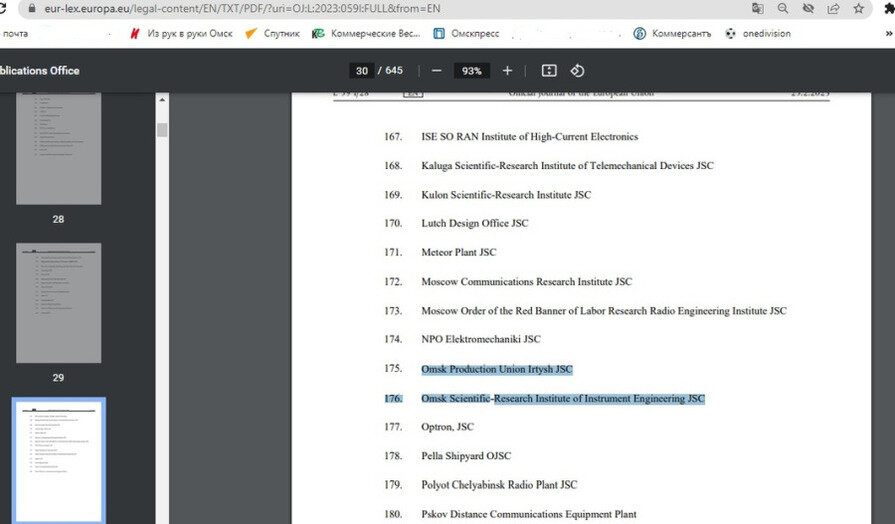Image resolution: width=895 pixels, height=524 pixels.
Task: Open the Спутник bookmark
Action: pos(272,34)
